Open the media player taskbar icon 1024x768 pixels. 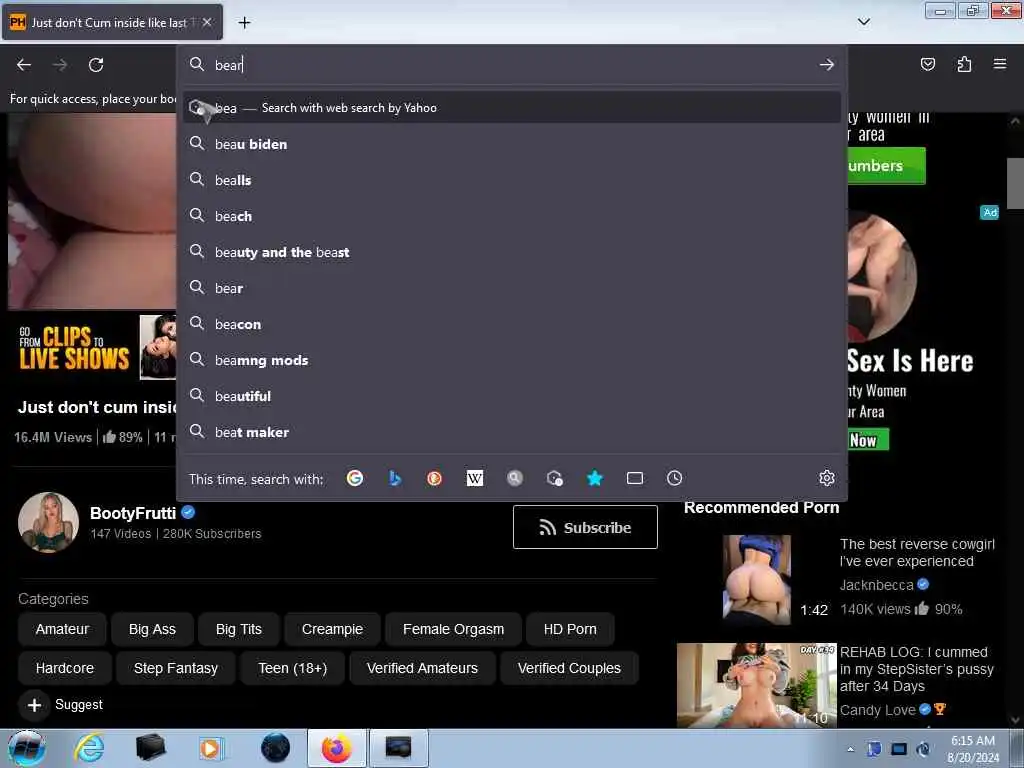[210, 748]
